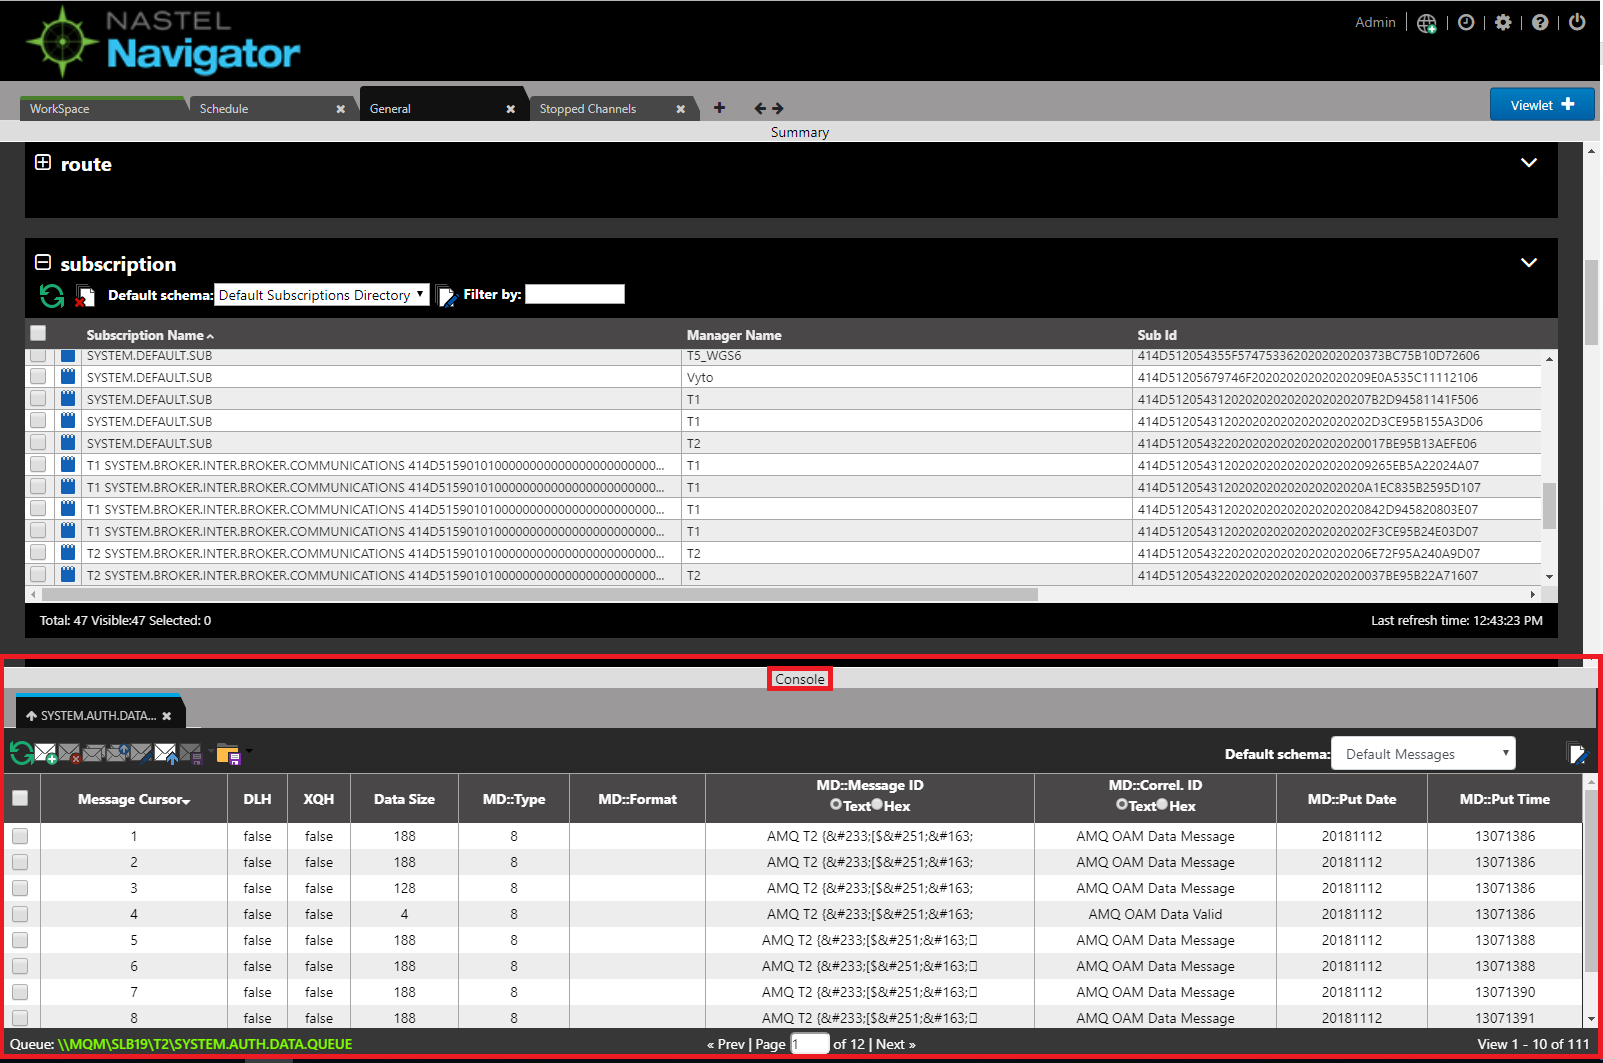1603x1063 pixels.
Task: Open the help question mark icon
Action: (x=1540, y=22)
